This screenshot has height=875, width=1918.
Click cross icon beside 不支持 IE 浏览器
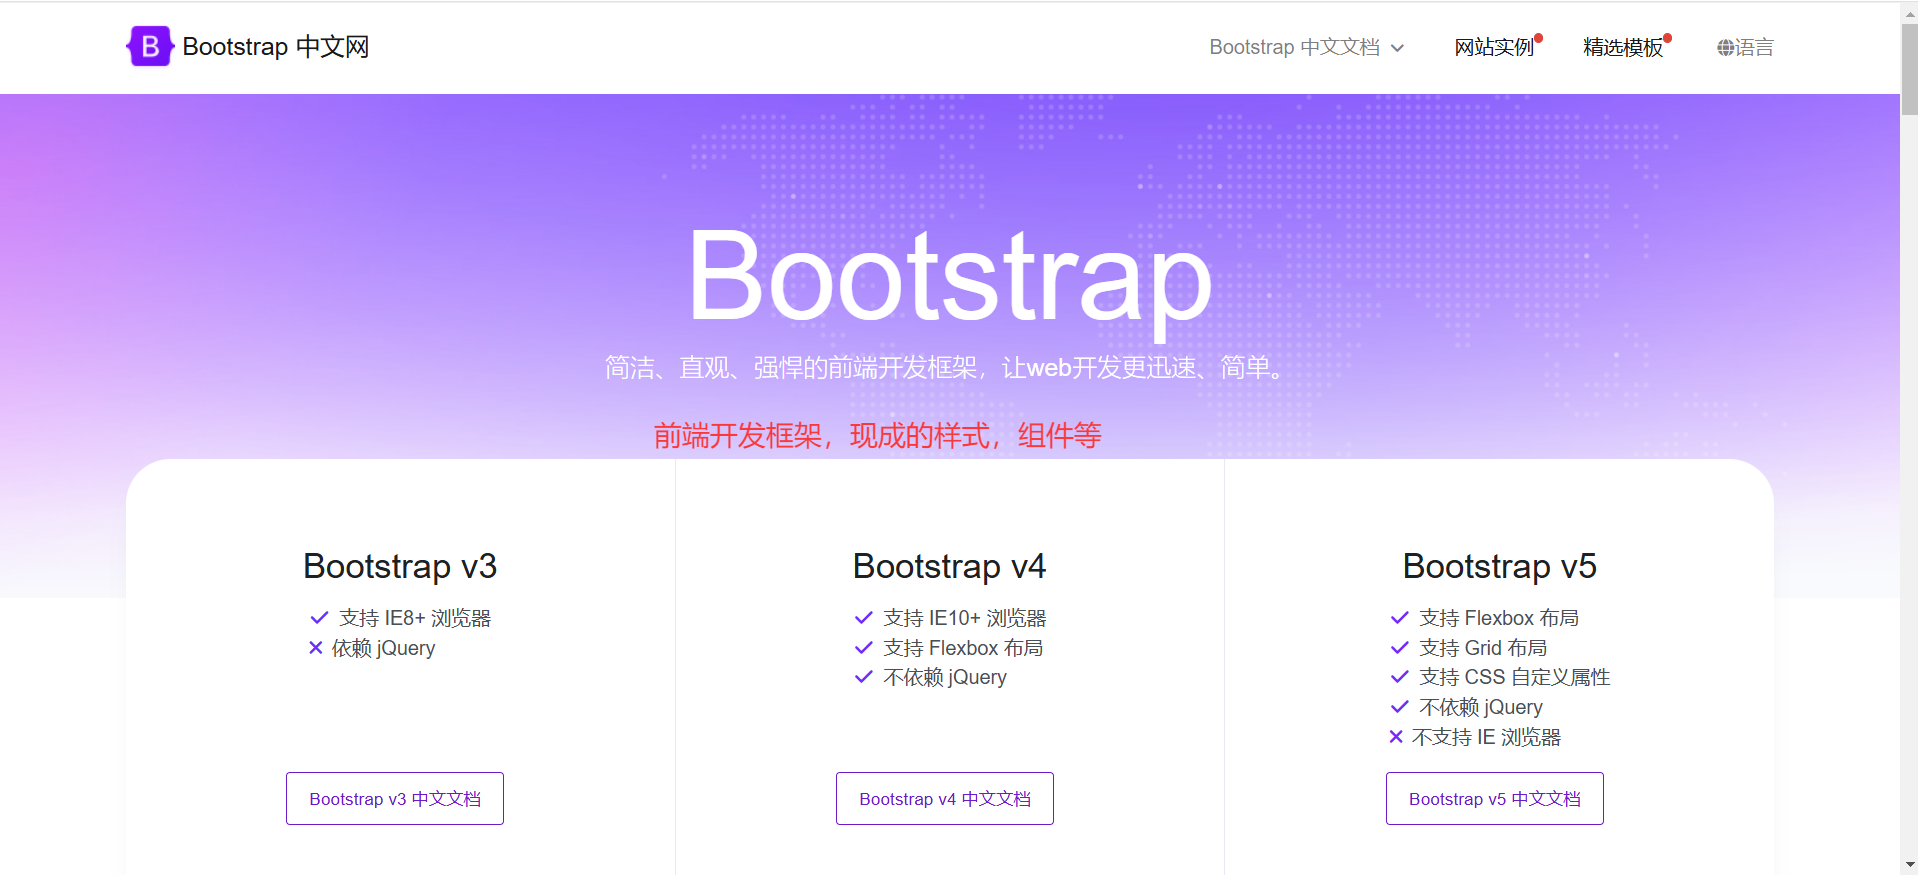pos(1396,737)
